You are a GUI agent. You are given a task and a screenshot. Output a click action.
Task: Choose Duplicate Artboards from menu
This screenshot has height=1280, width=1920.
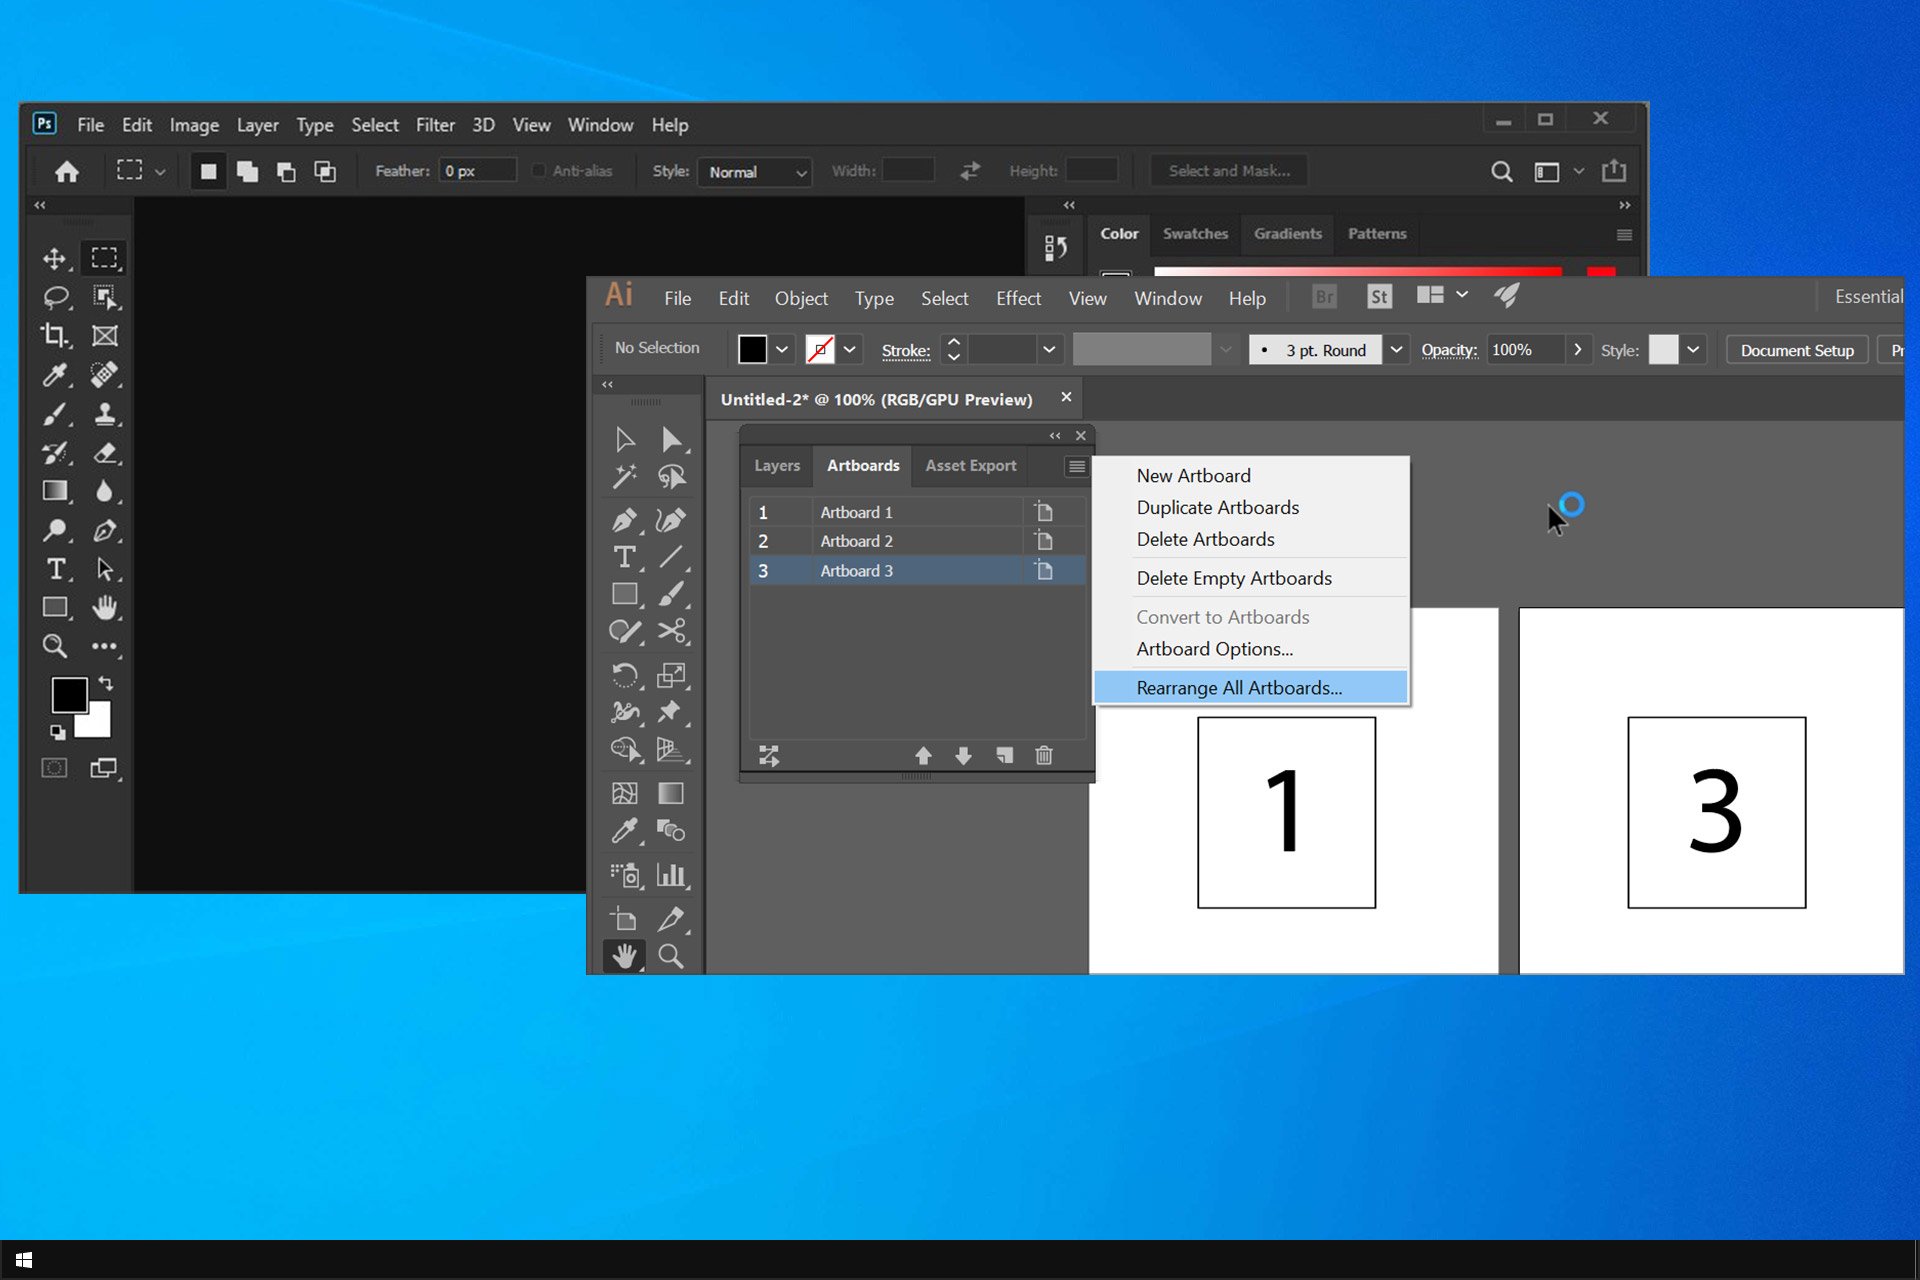pos(1218,508)
